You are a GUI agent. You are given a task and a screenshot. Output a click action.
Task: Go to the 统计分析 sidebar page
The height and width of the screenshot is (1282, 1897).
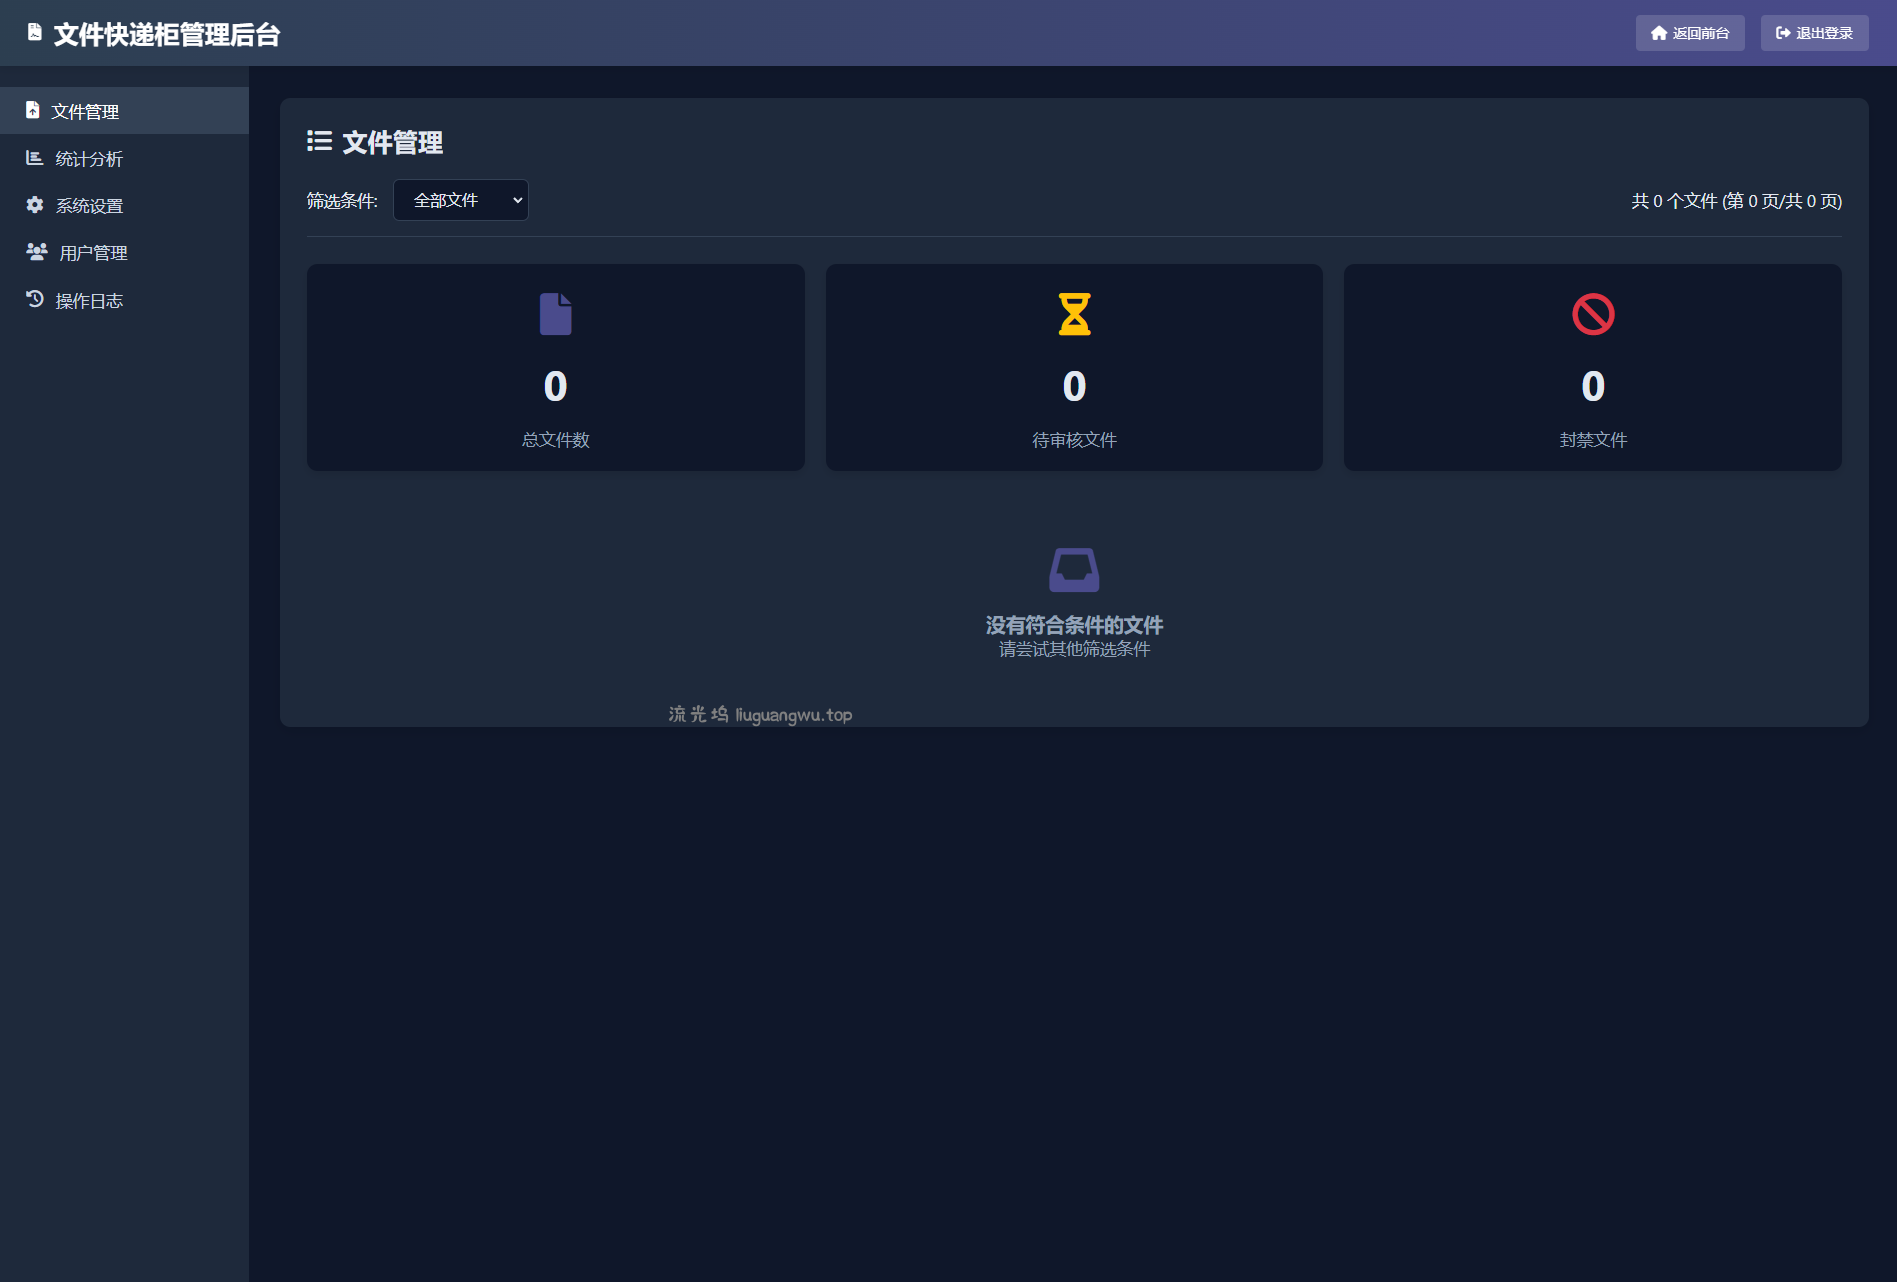[x=89, y=159]
